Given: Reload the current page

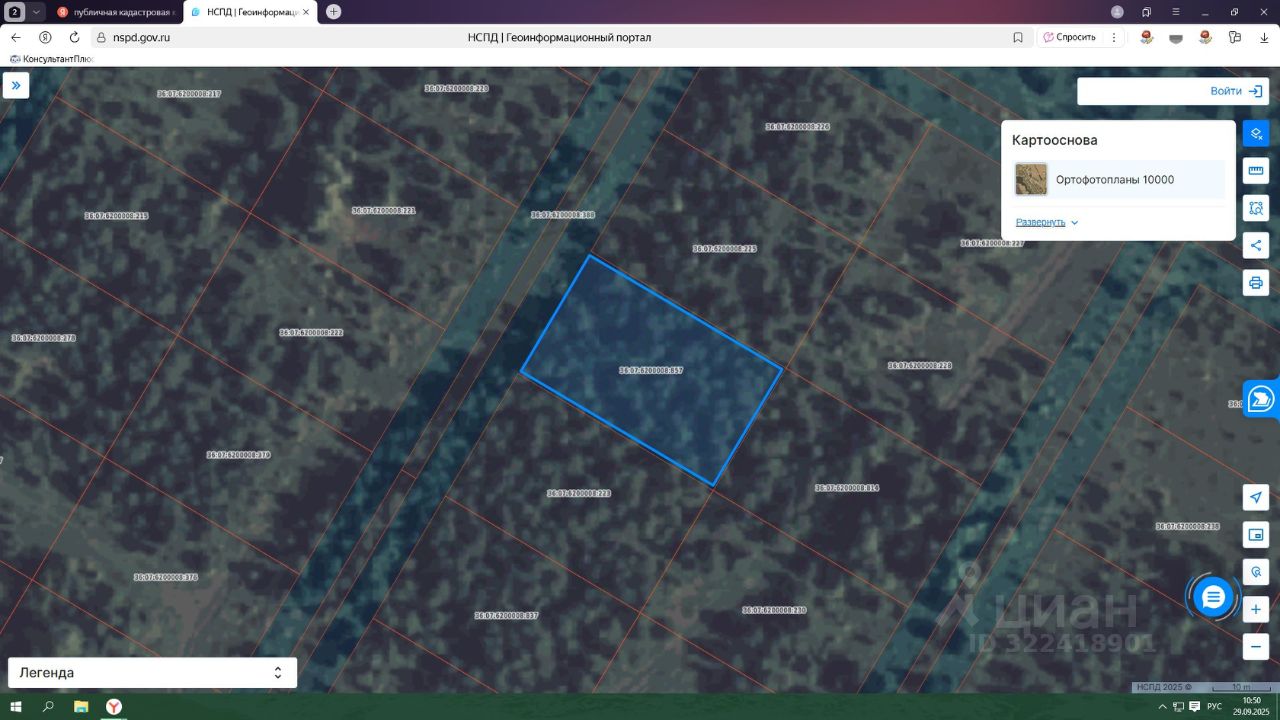Looking at the screenshot, I should (74, 37).
